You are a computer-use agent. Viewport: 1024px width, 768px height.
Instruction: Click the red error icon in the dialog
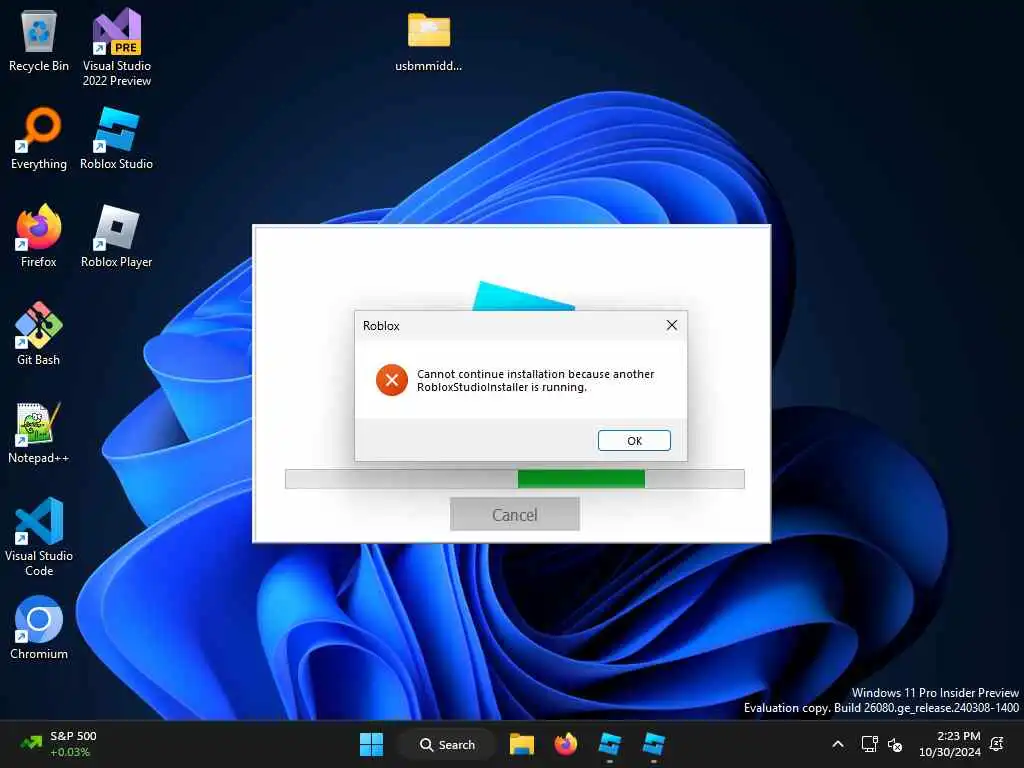(x=392, y=380)
